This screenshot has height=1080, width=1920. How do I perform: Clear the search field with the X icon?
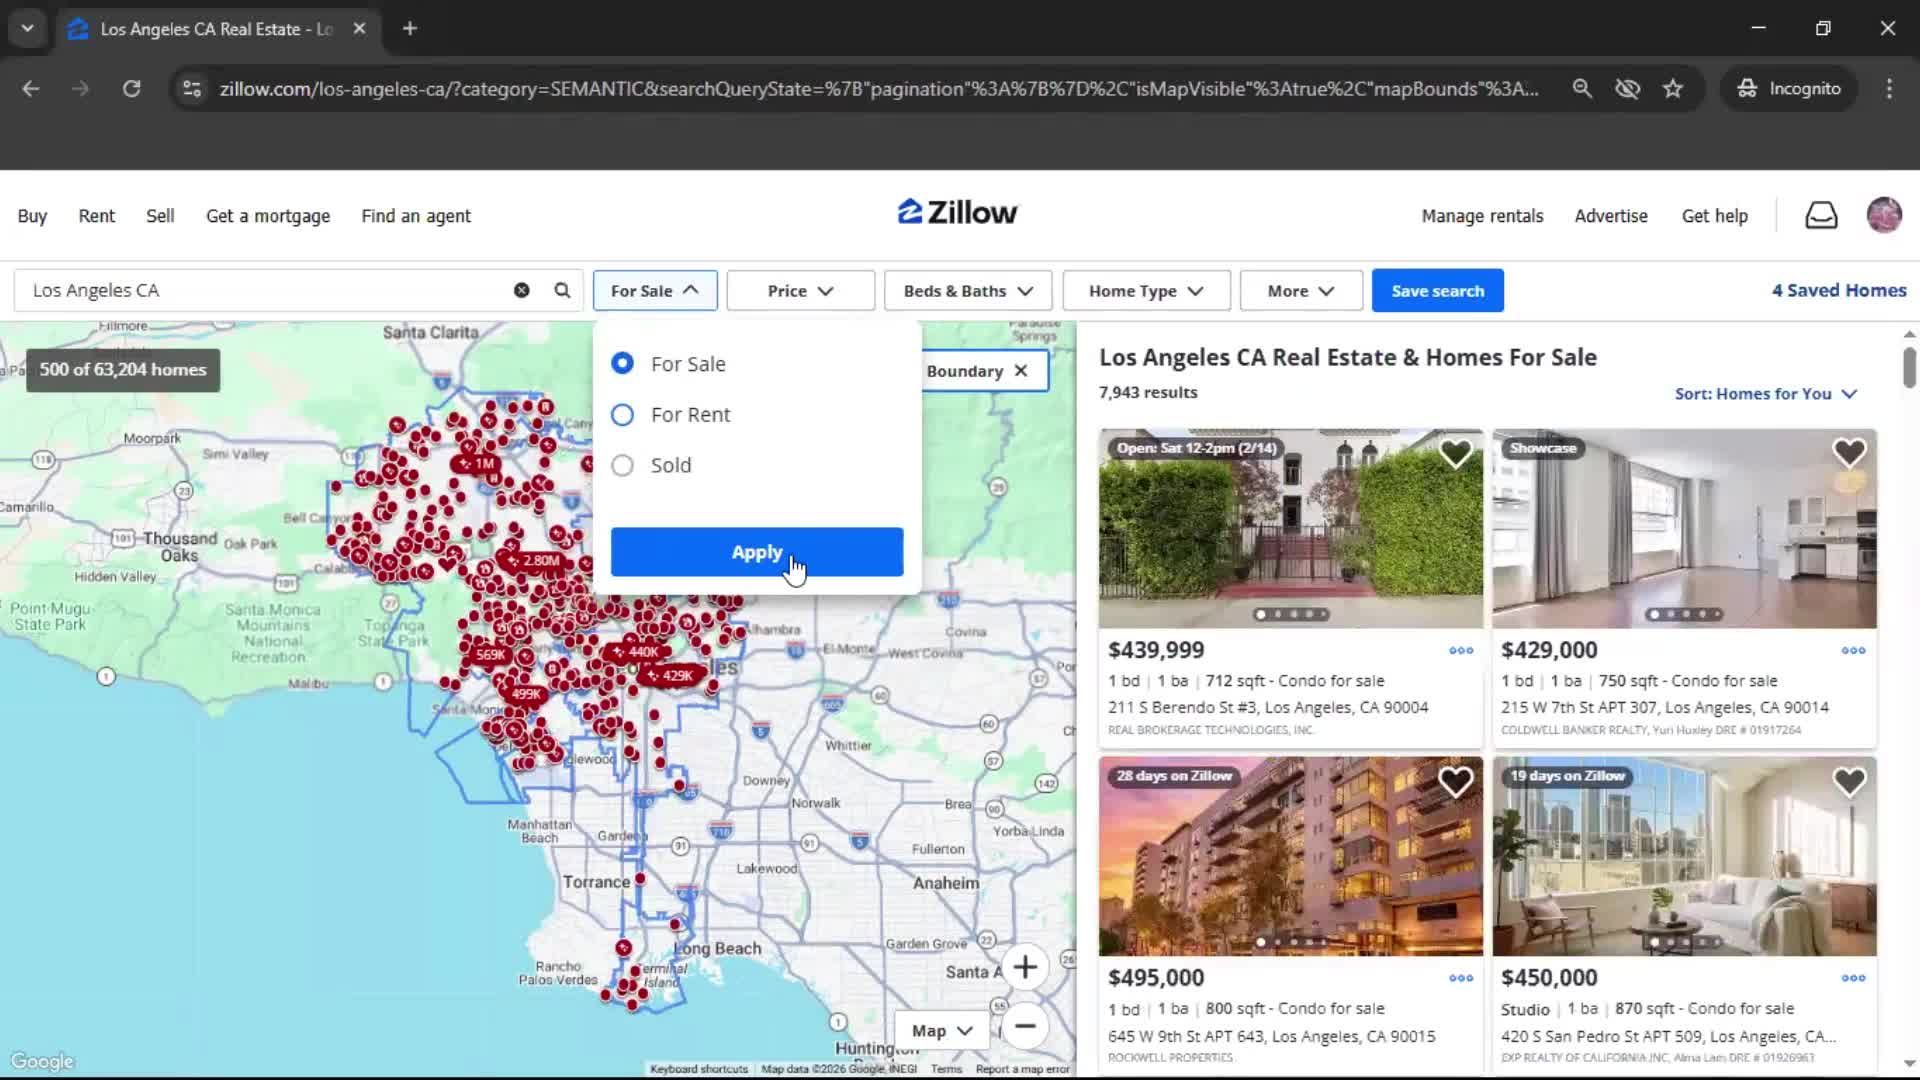520,290
